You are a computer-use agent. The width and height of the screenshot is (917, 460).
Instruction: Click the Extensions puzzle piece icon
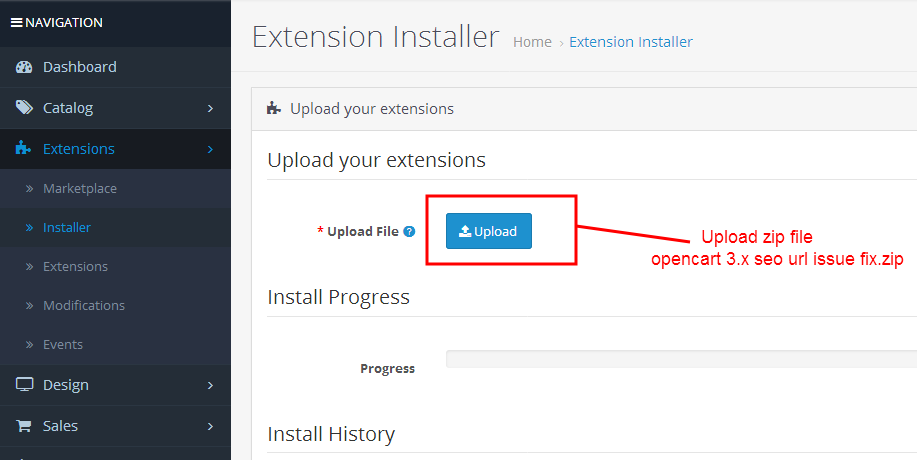coord(23,148)
